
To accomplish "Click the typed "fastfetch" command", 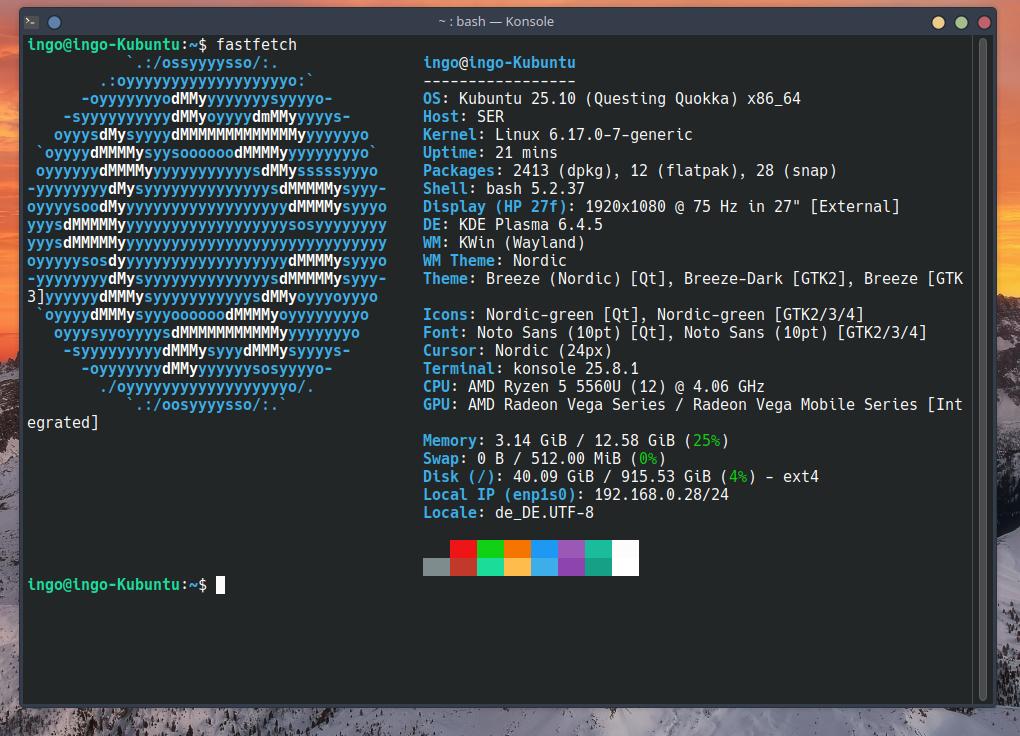I will [256, 44].
